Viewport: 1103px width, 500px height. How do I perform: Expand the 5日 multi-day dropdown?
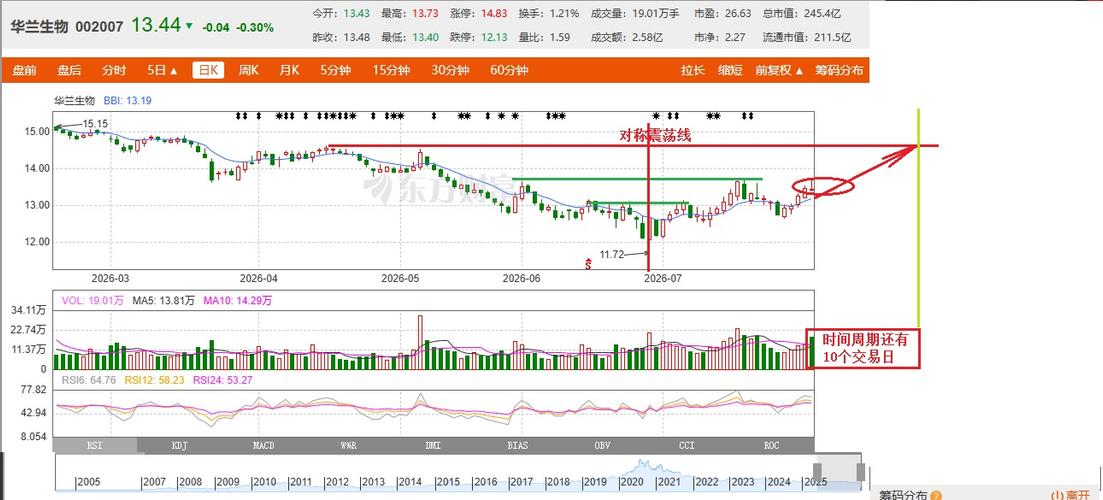162,70
